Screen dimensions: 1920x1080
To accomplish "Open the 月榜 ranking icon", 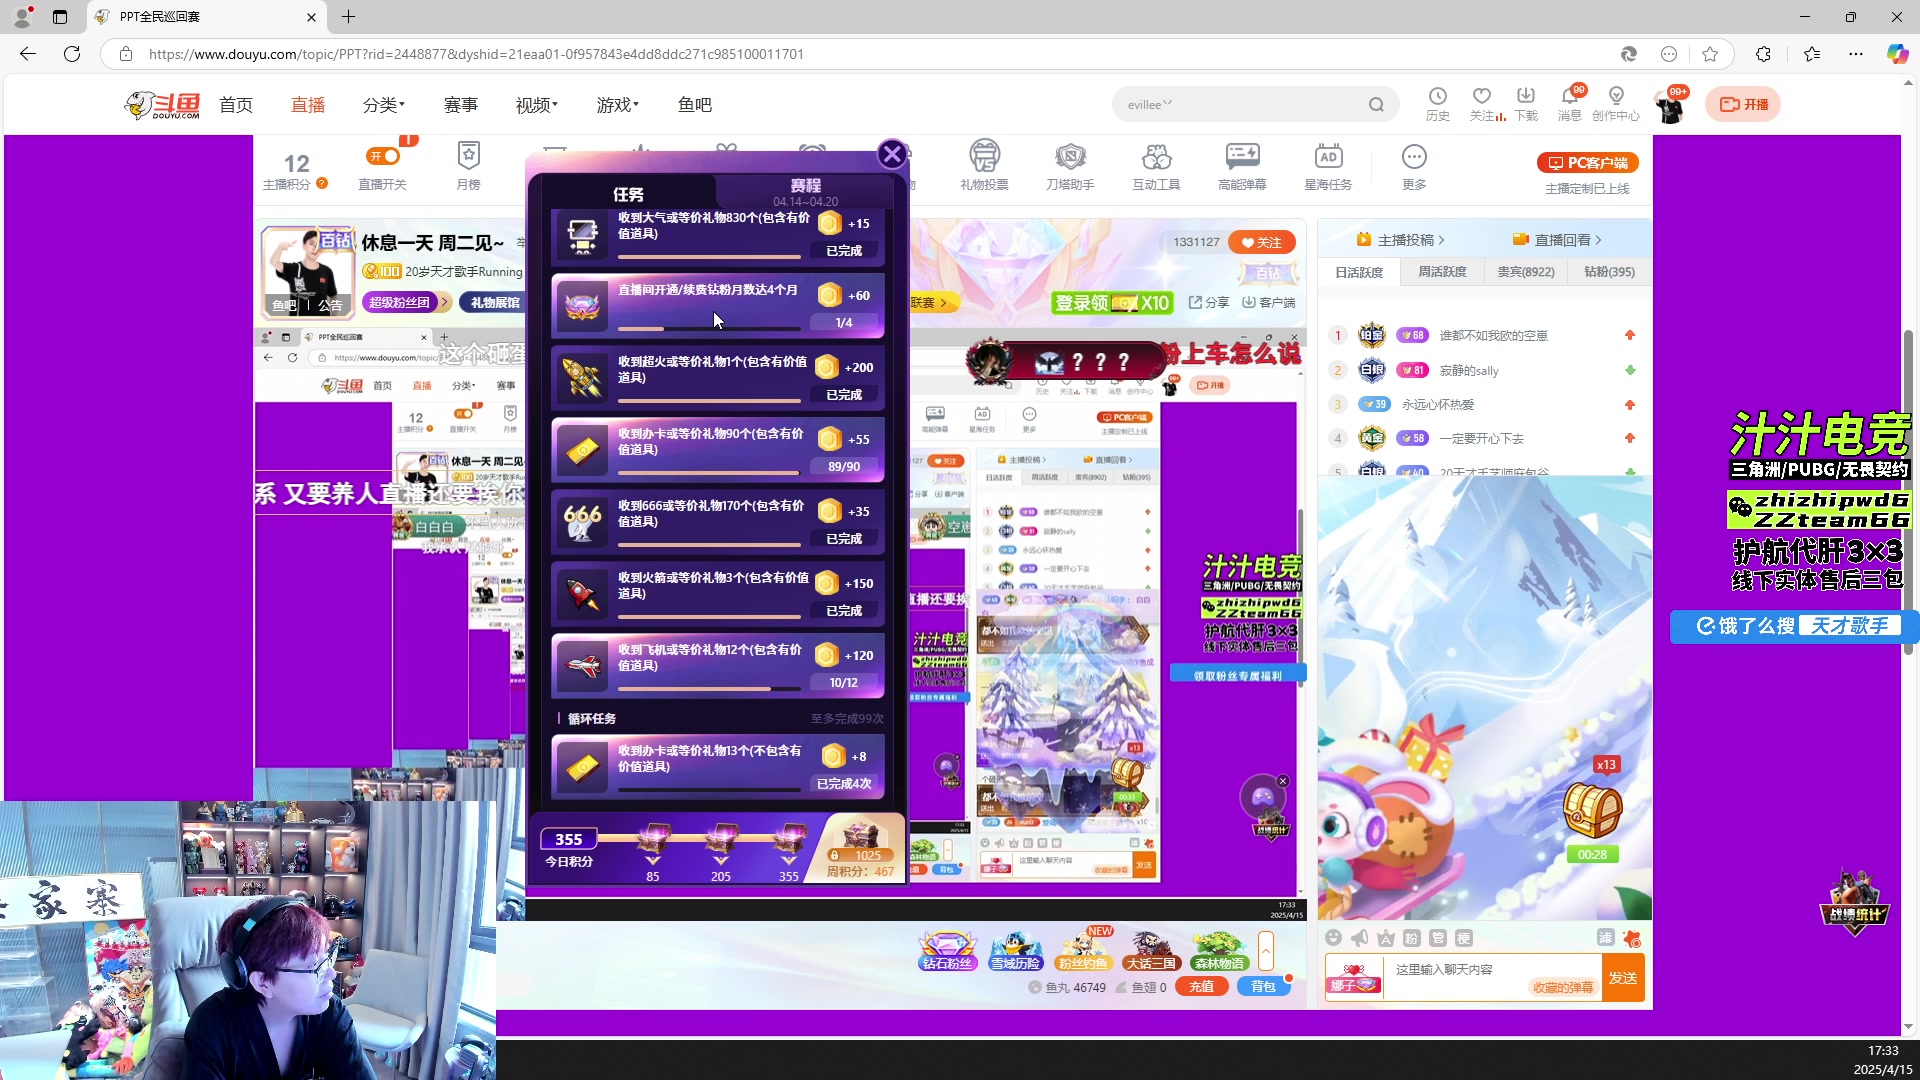I will 468,166.
